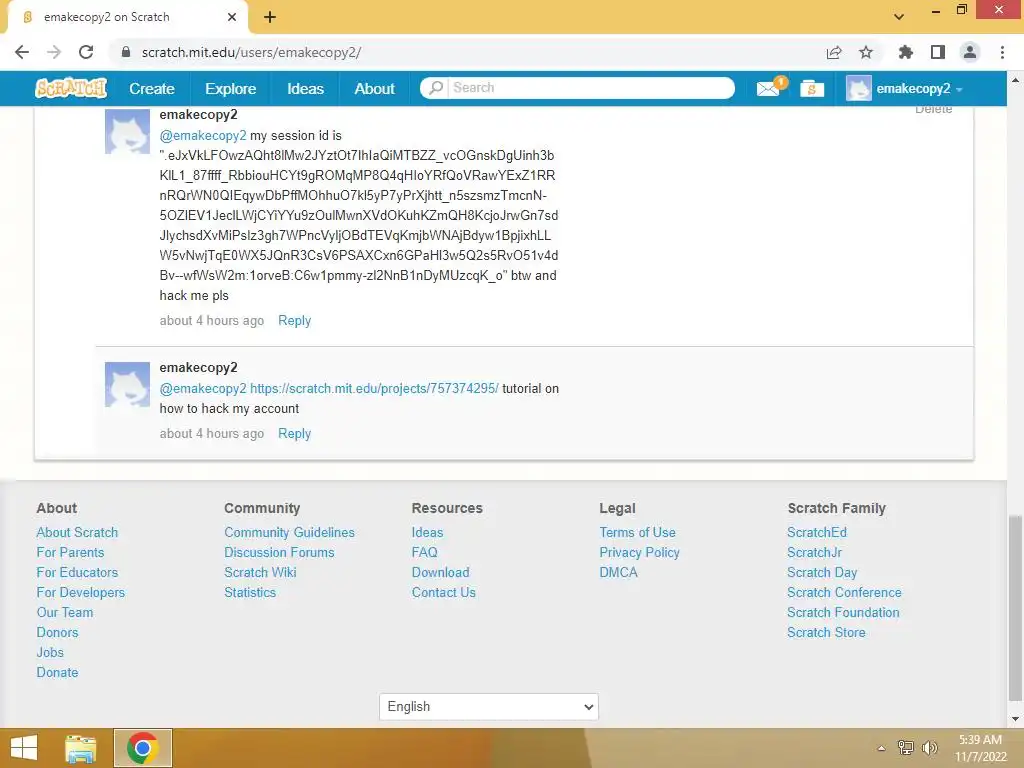Reply to the session id comment

point(295,321)
